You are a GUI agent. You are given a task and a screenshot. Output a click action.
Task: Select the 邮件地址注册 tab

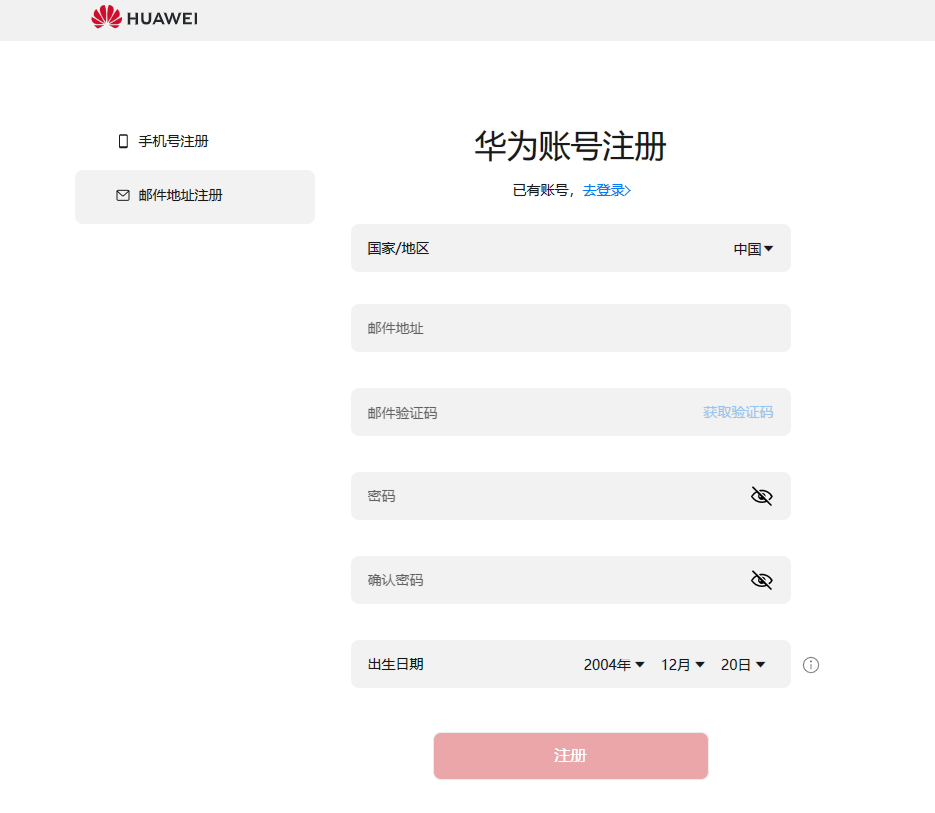[x=195, y=197]
